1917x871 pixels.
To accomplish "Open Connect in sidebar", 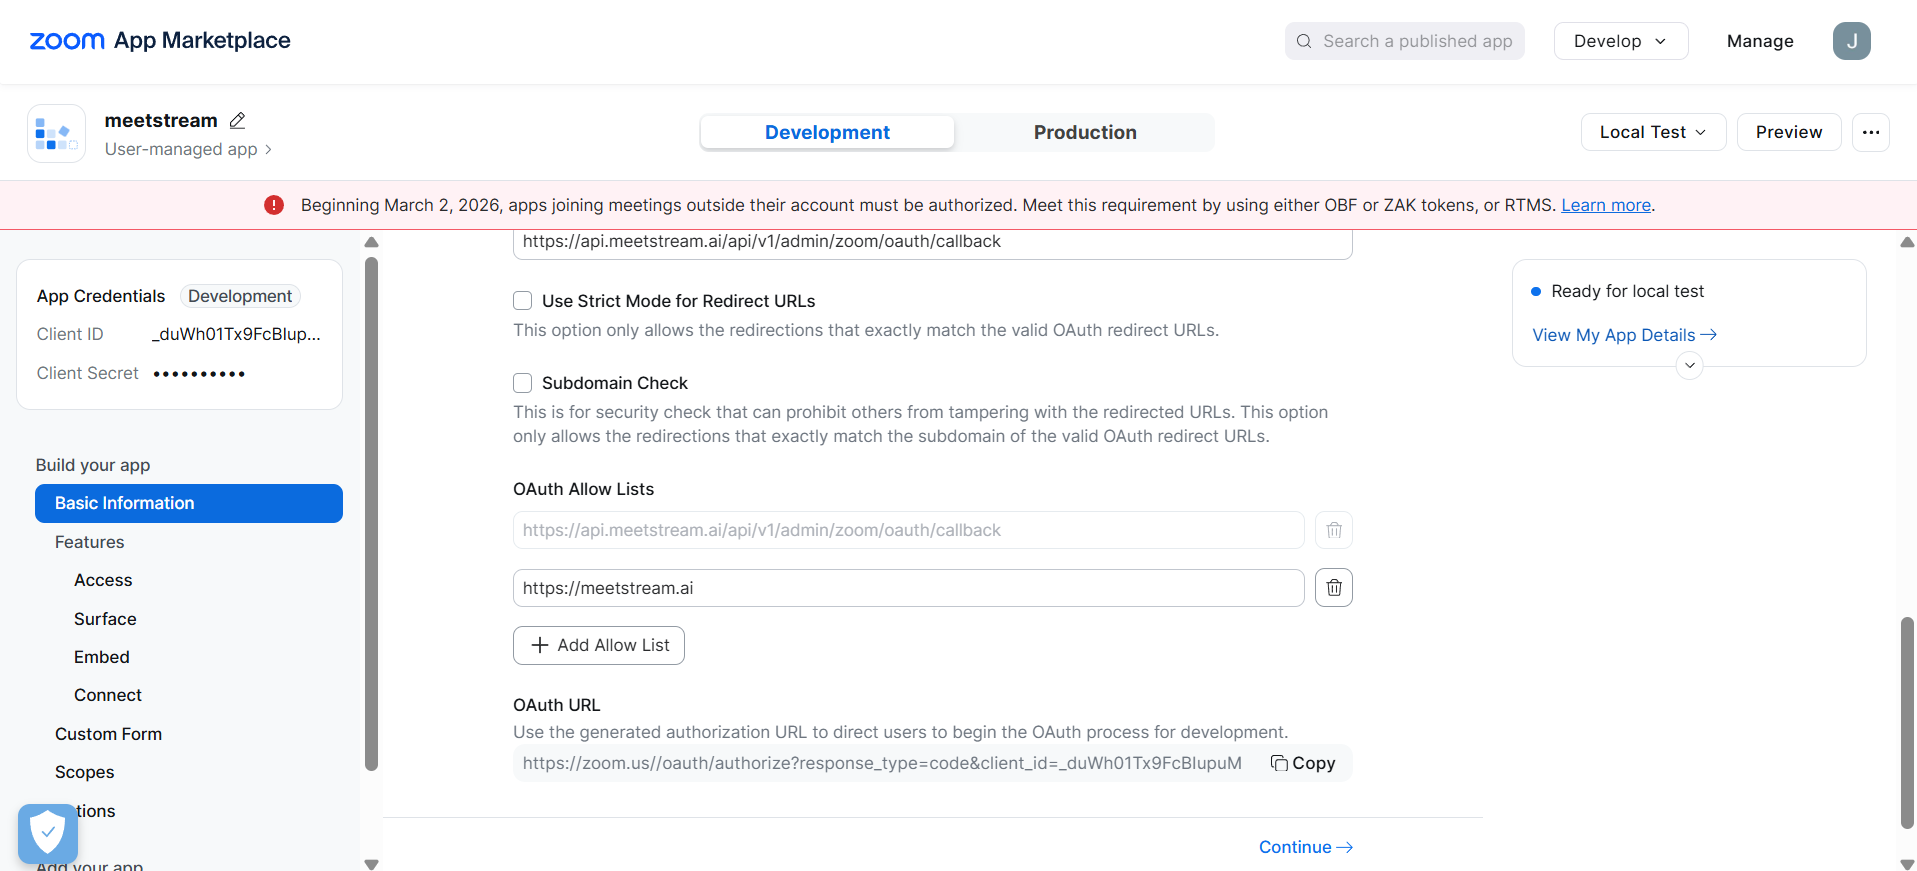I will click(108, 695).
